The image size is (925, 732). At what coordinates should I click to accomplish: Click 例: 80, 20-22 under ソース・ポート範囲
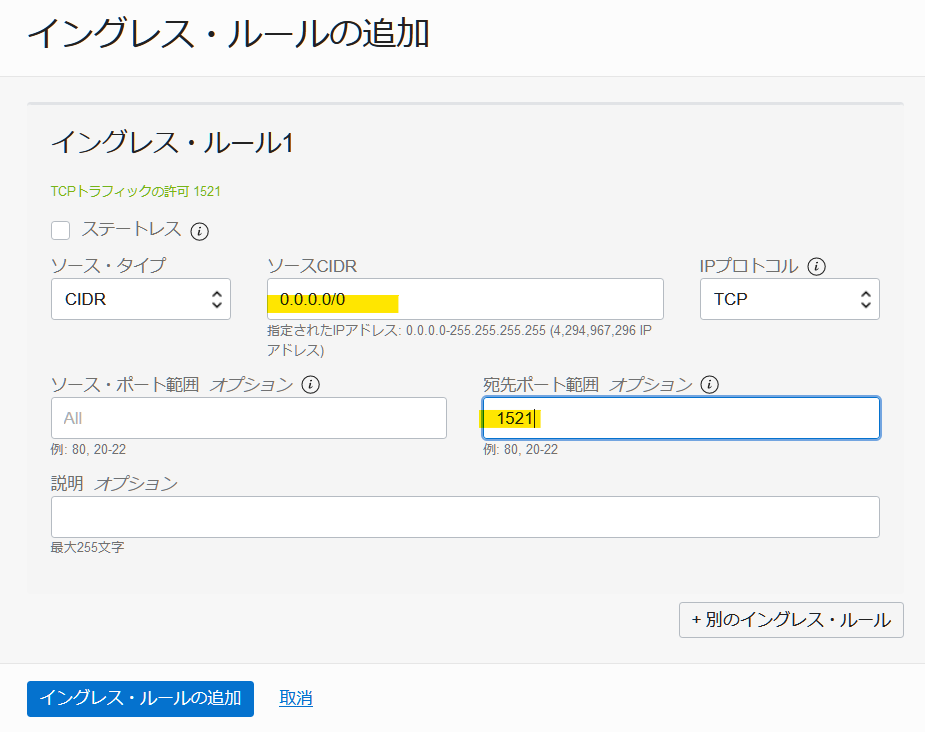pyautogui.click(x=88, y=449)
